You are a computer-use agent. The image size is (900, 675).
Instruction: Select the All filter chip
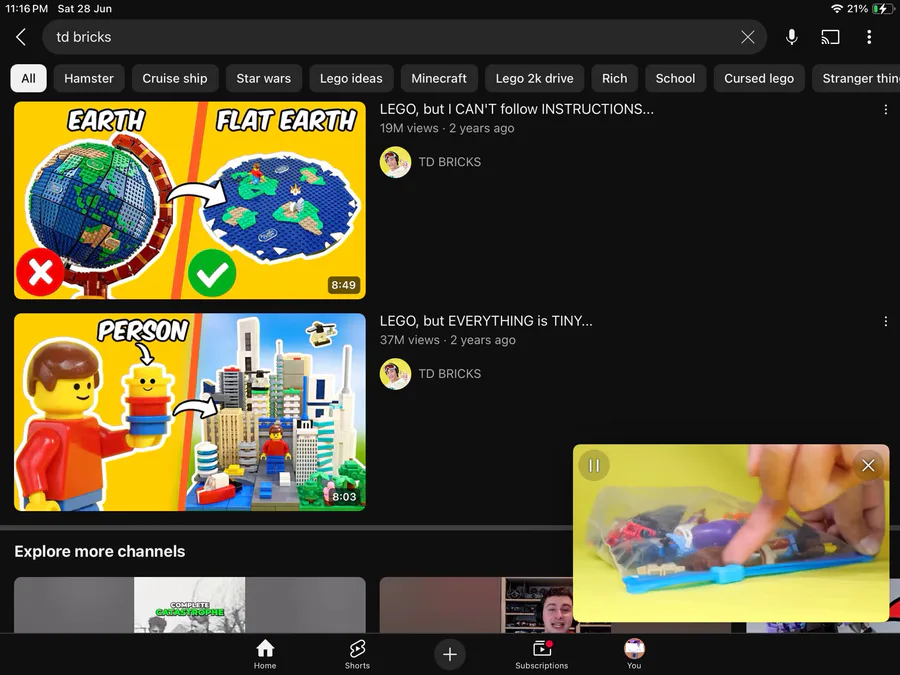click(x=28, y=79)
